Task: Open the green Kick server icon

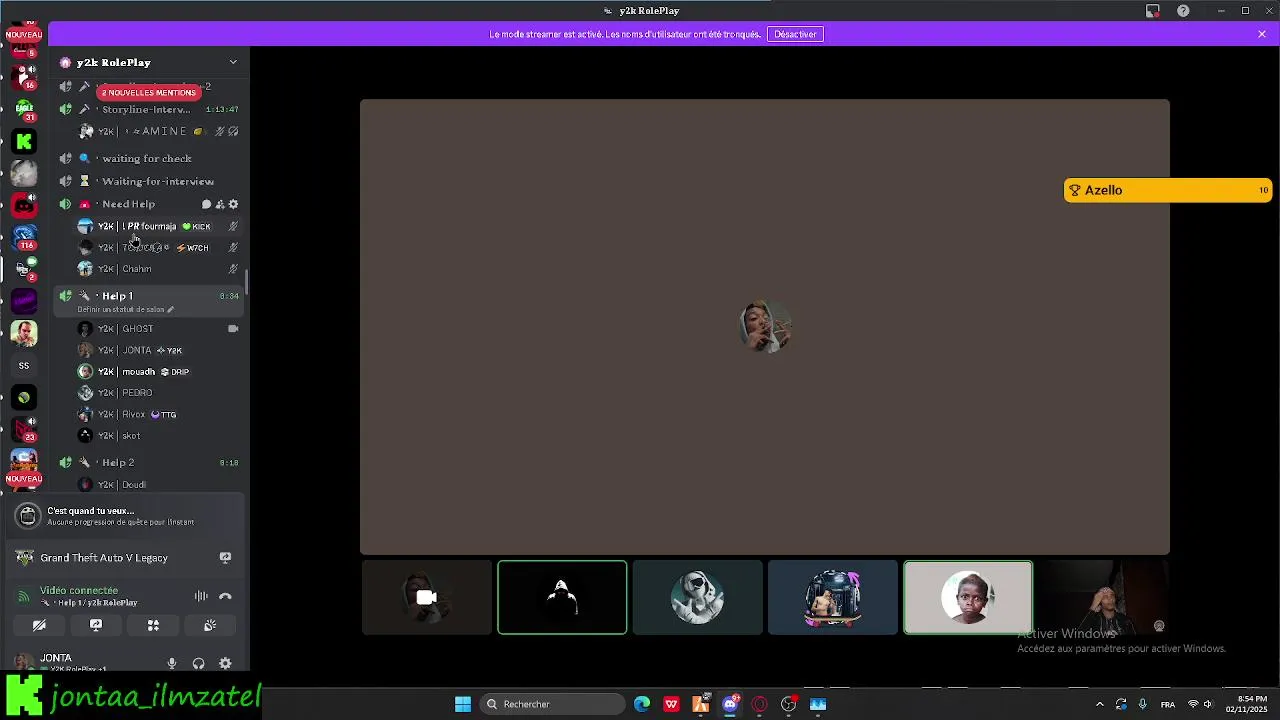Action: [24, 141]
